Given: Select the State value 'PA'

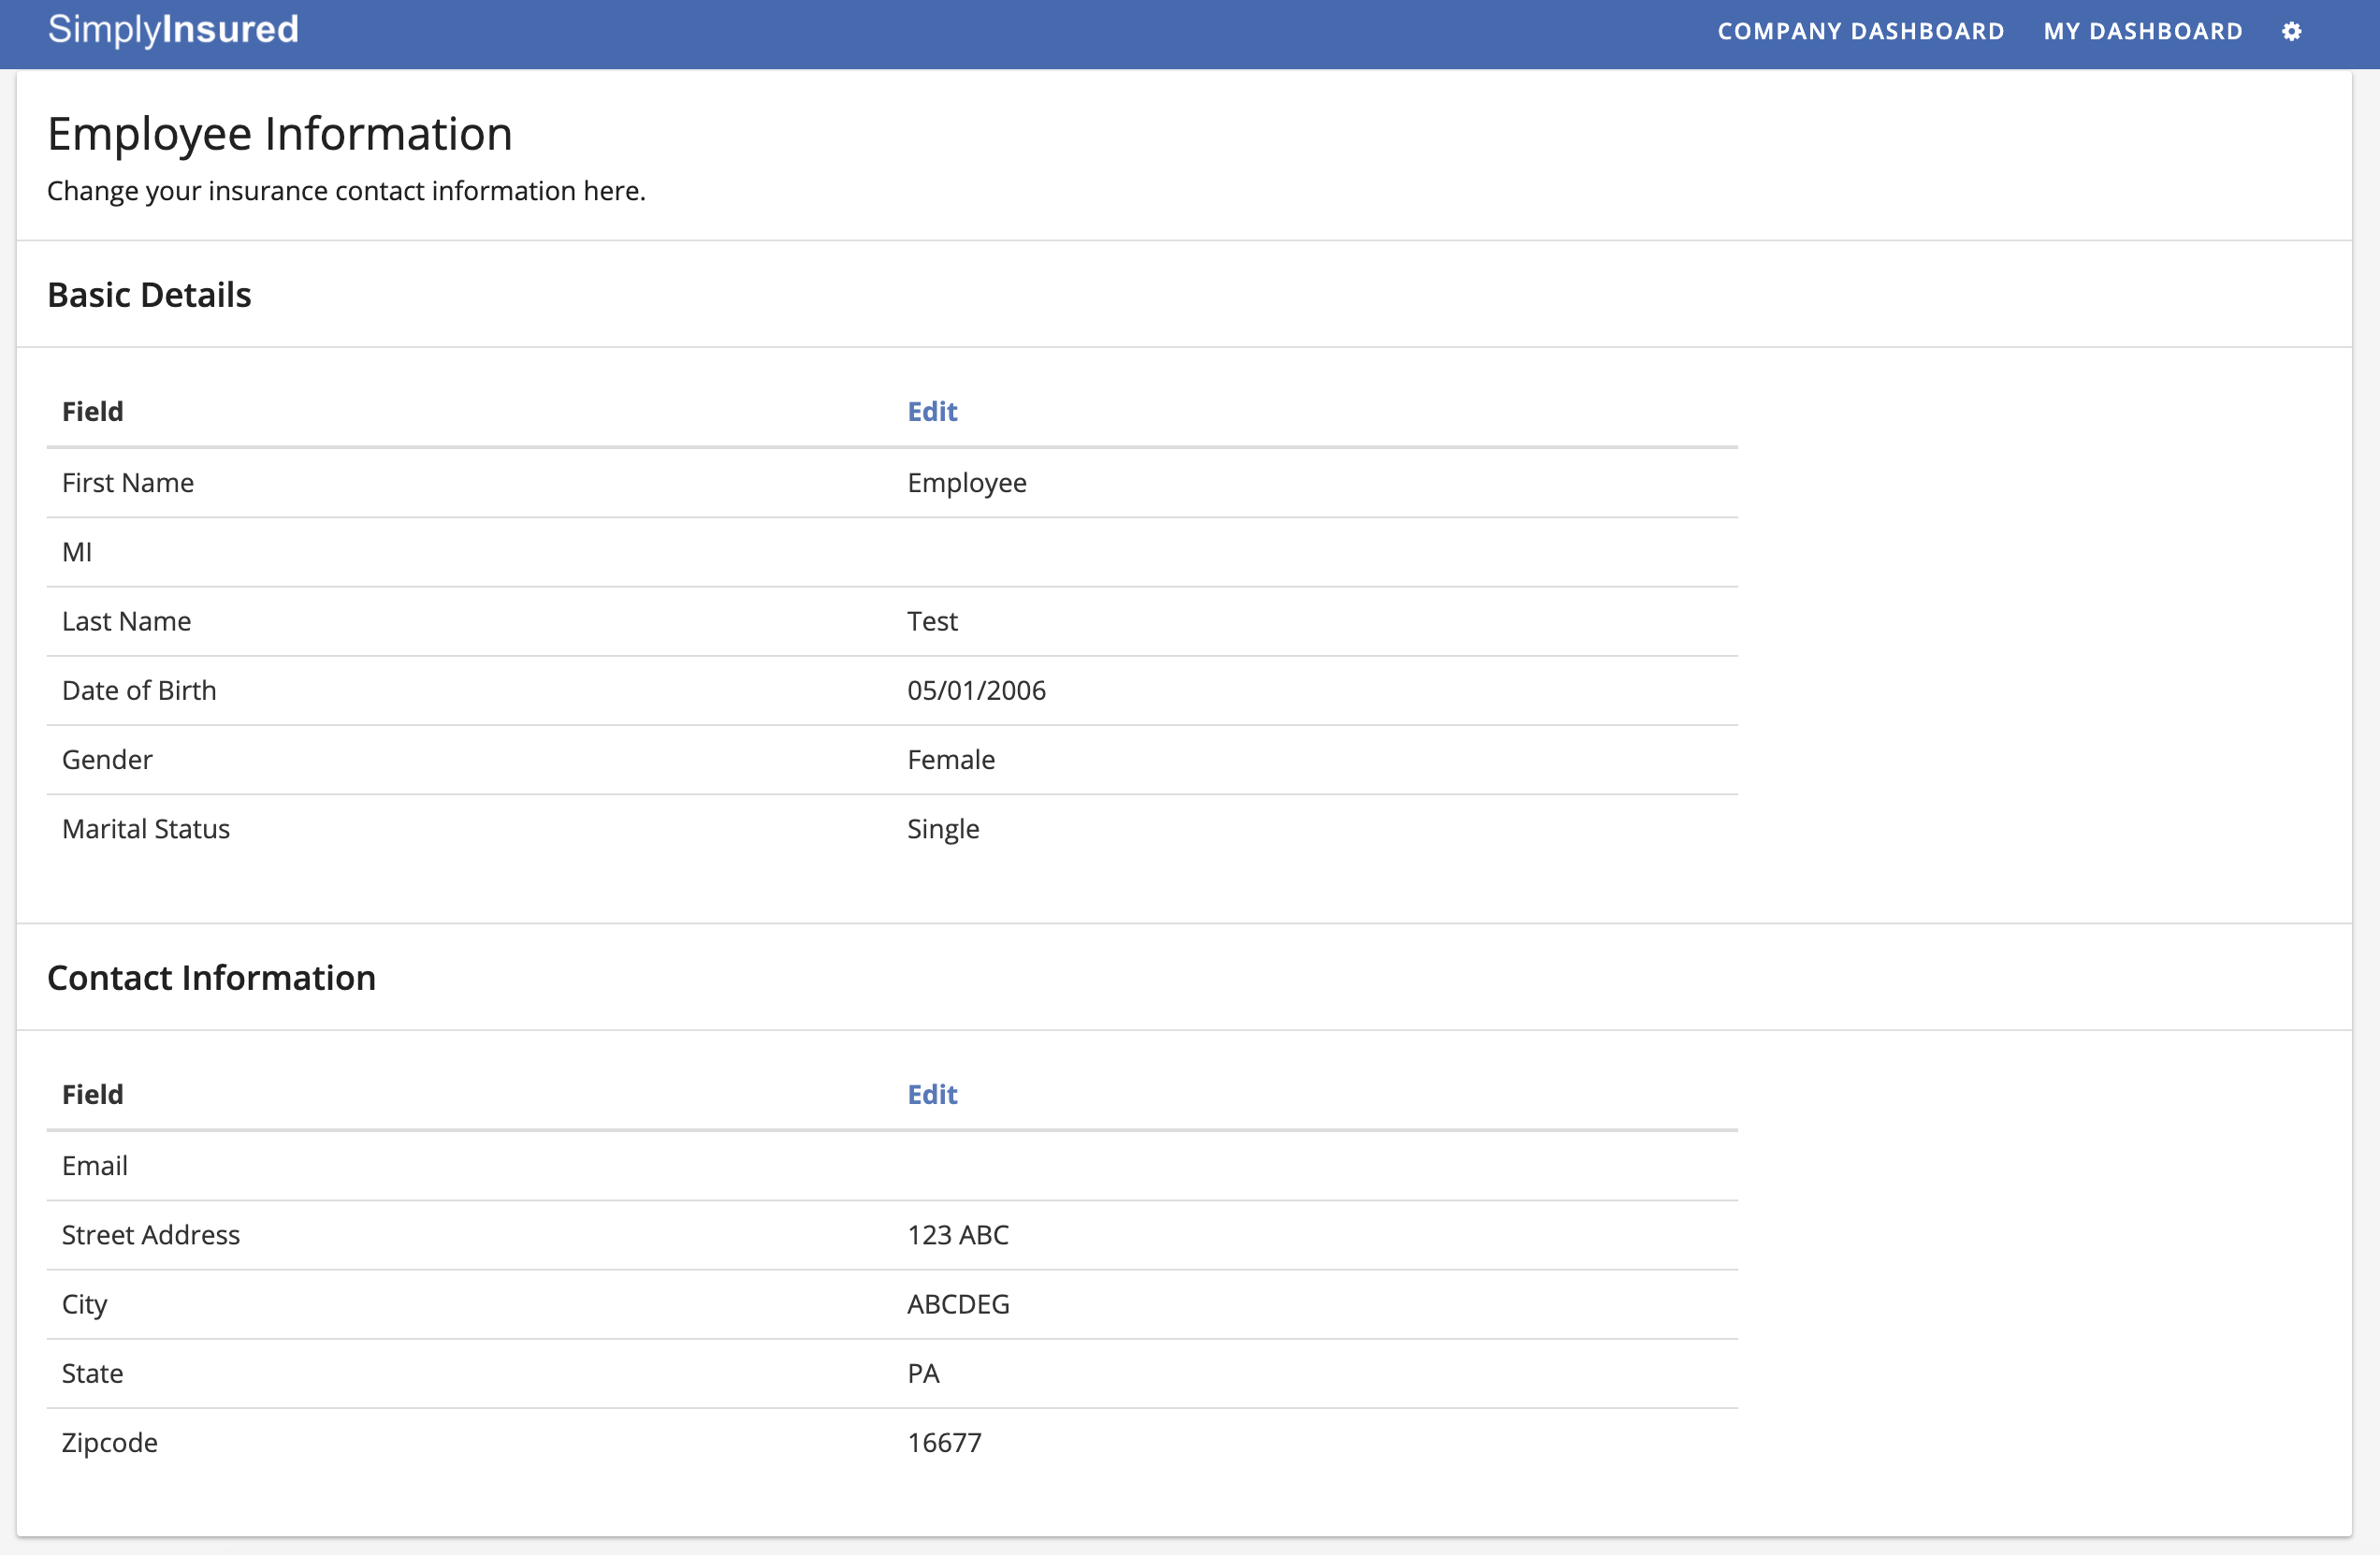Looking at the screenshot, I should (923, 1373).
